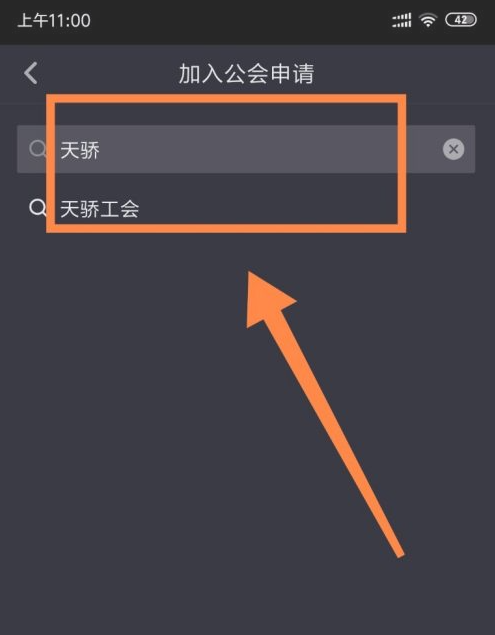Image resolution: width=495 pixels, height=635 pixels.
Task: Place cursor after 天骄 text in search box
Action: (101, 150)
